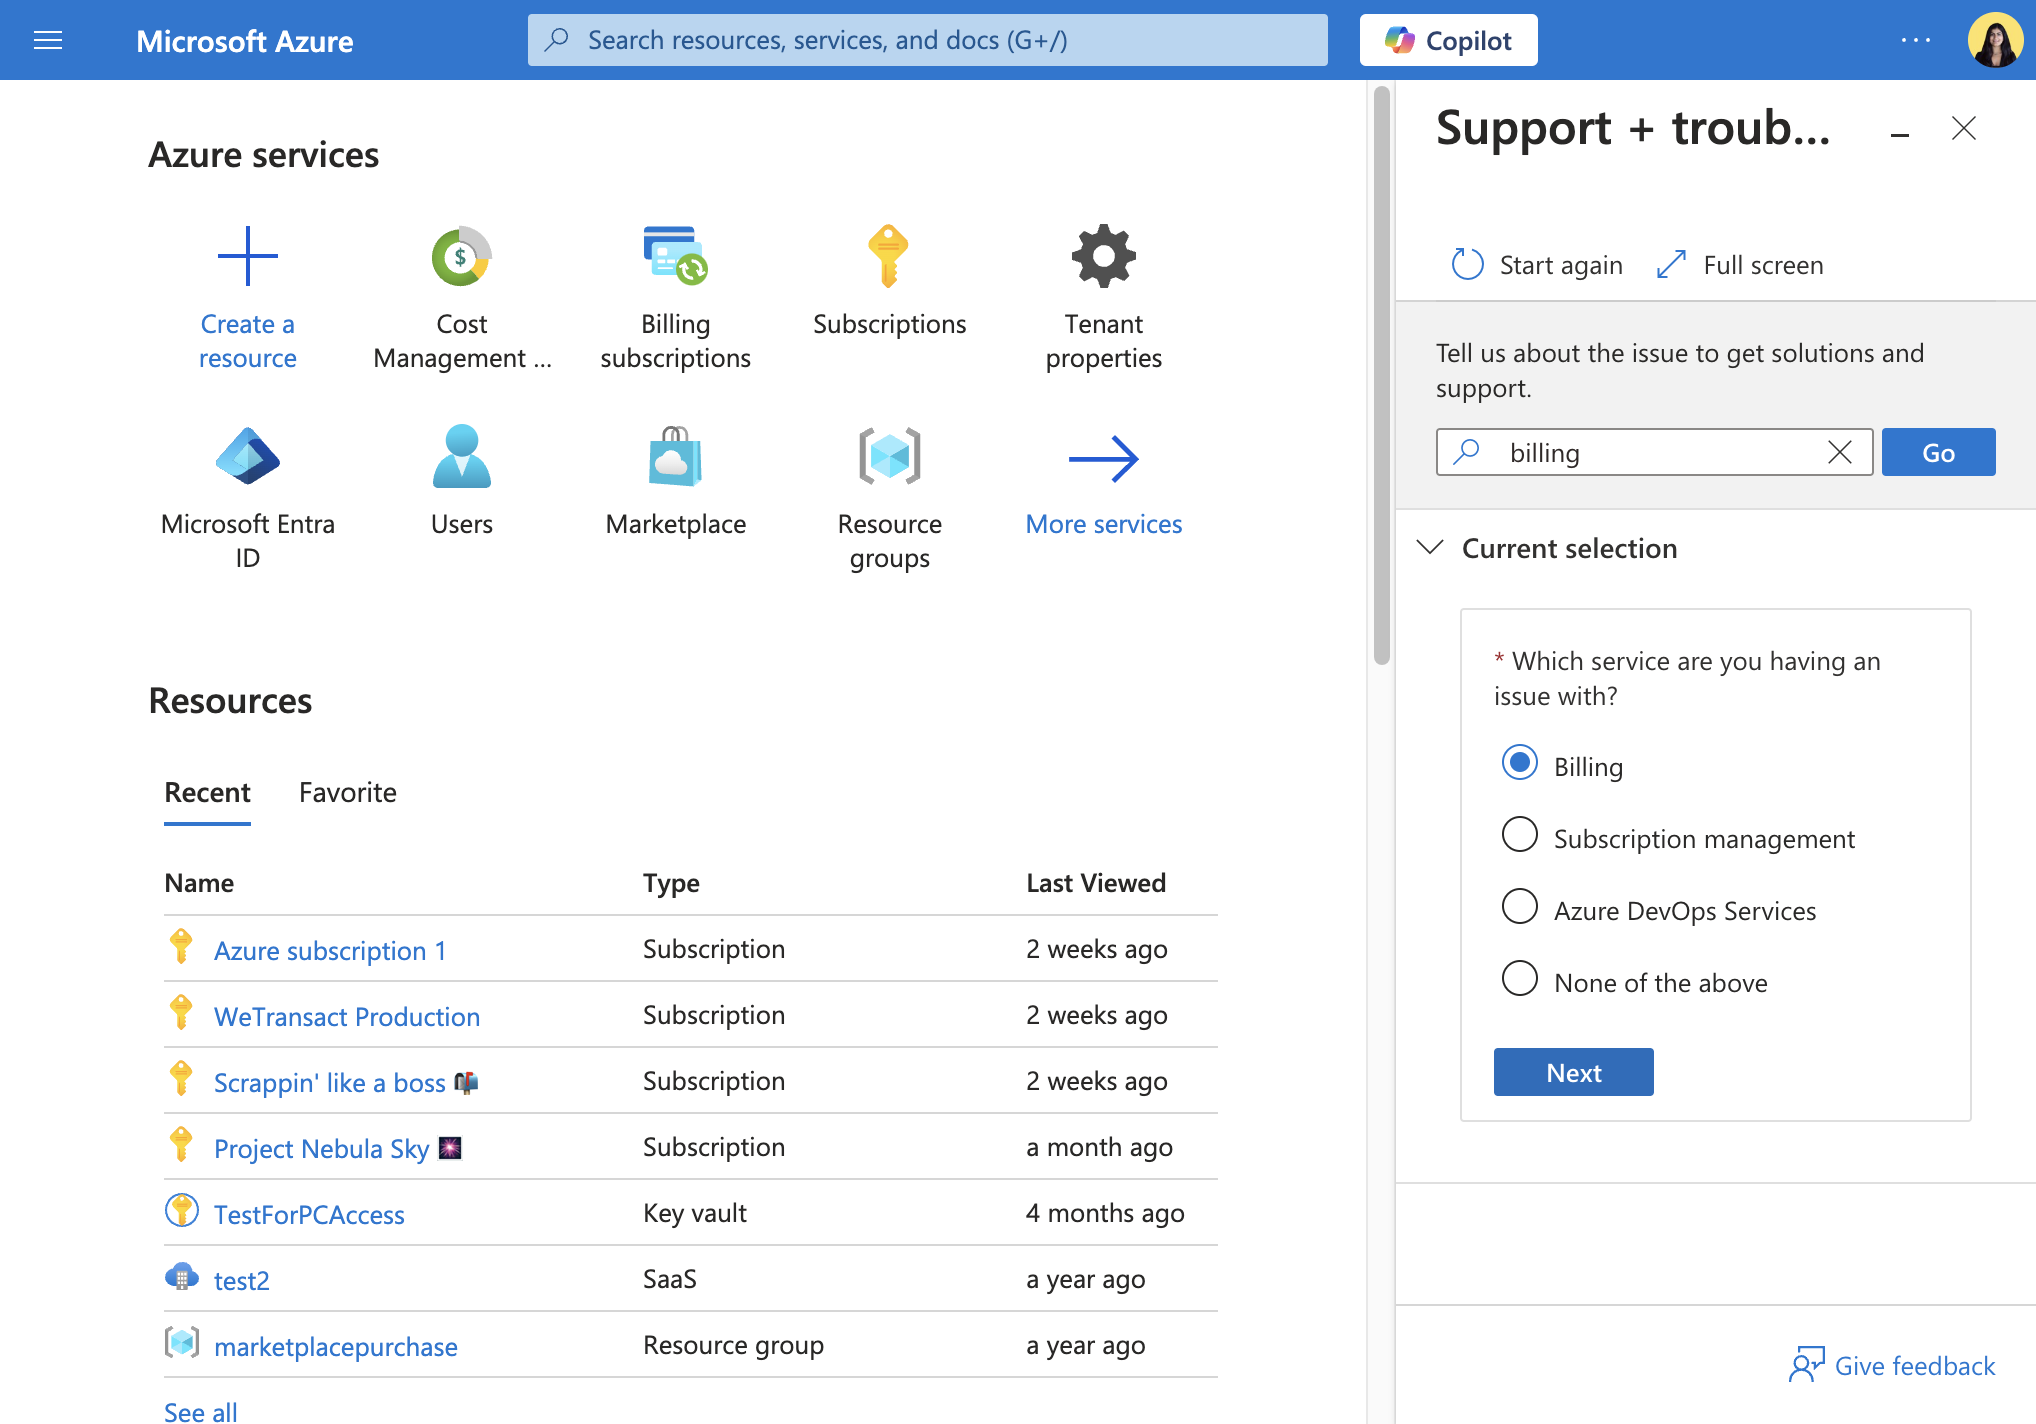Click the Key vault icon beside TestForPCAccess
Viewport: 2036px width, 1424px height.
pyautogui.click(x=181, y=1211)
